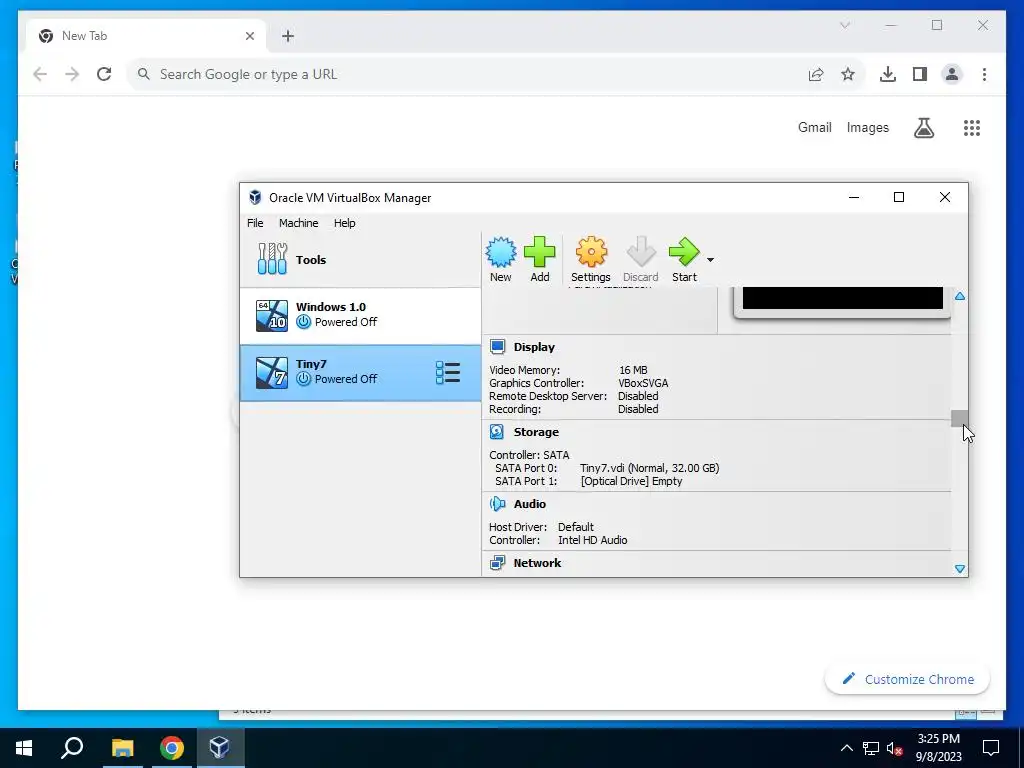Select the Windows 1.0 virtual machine
This screenshot has height=768, width=1024.
(360, 315)
